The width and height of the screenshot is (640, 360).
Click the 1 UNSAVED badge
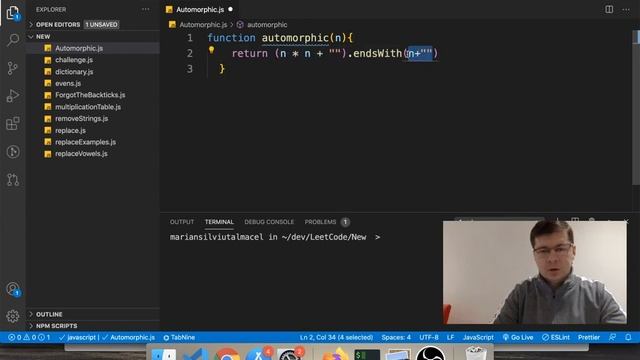click(102, 24)
